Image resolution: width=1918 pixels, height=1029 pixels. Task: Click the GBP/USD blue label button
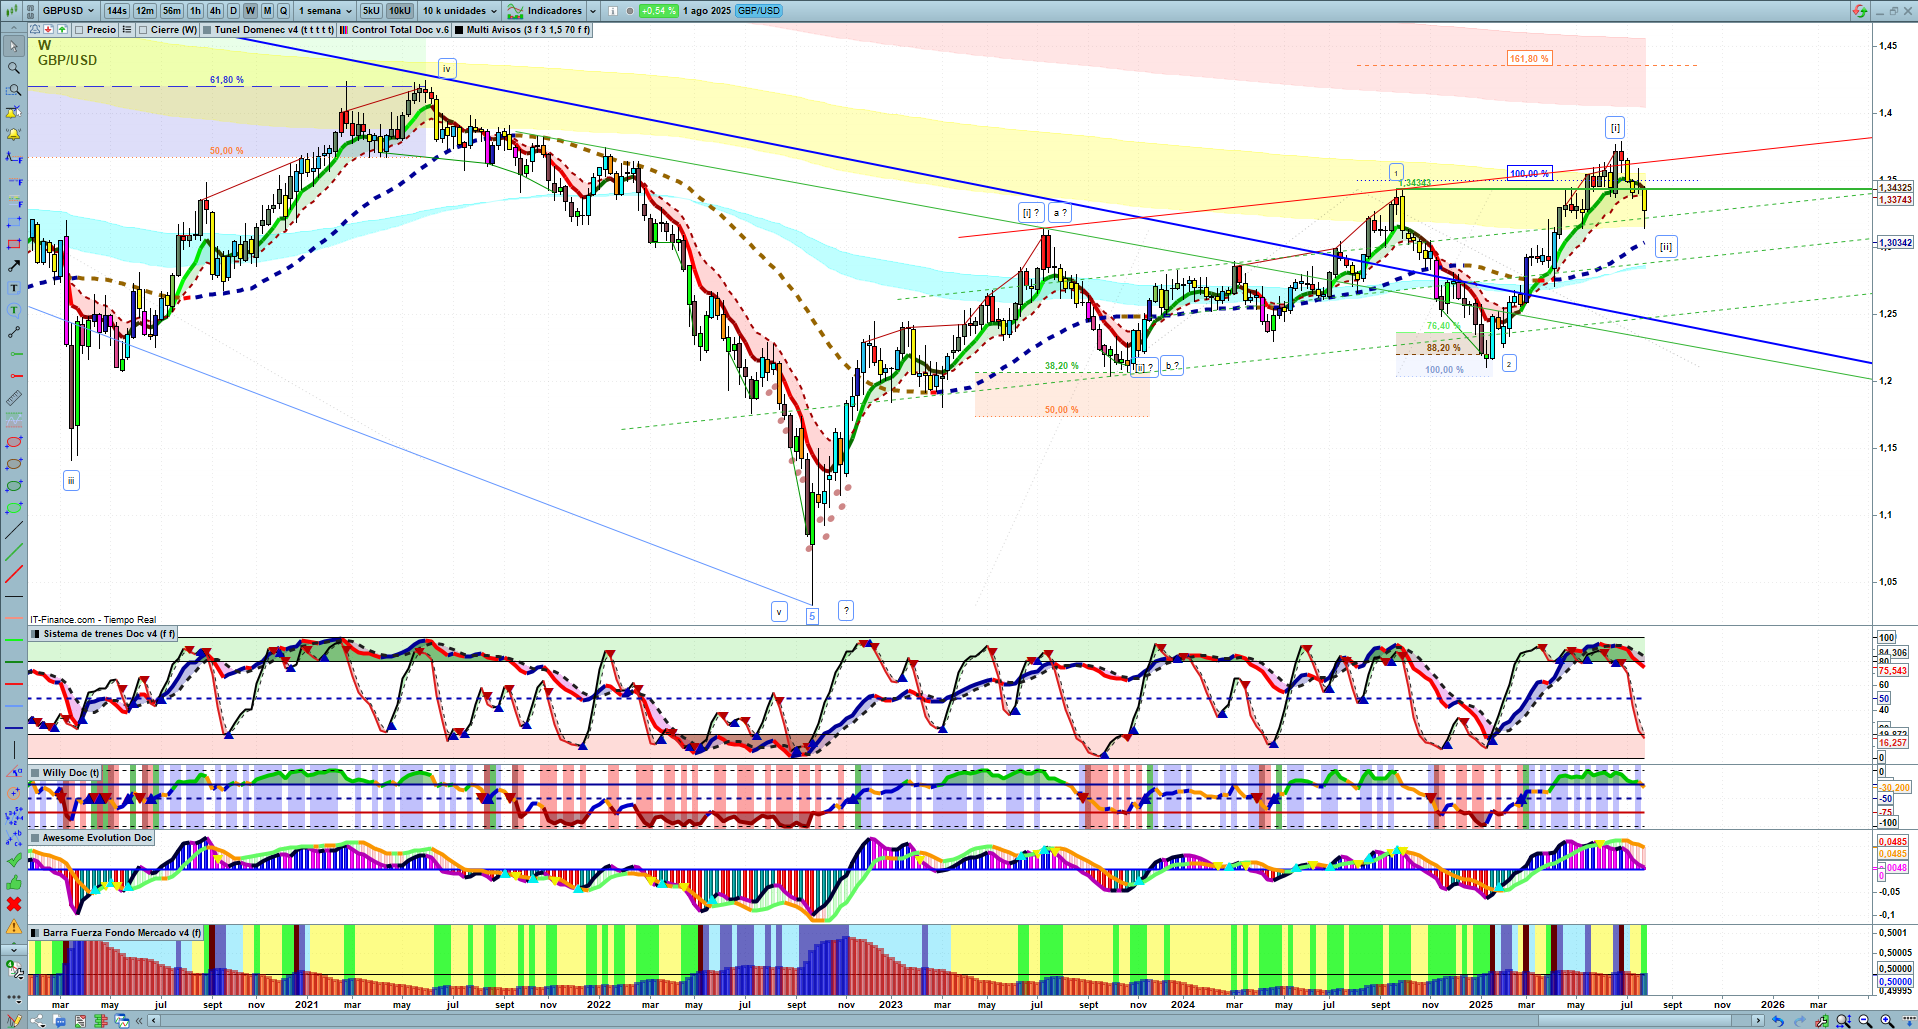pos(759,11)
